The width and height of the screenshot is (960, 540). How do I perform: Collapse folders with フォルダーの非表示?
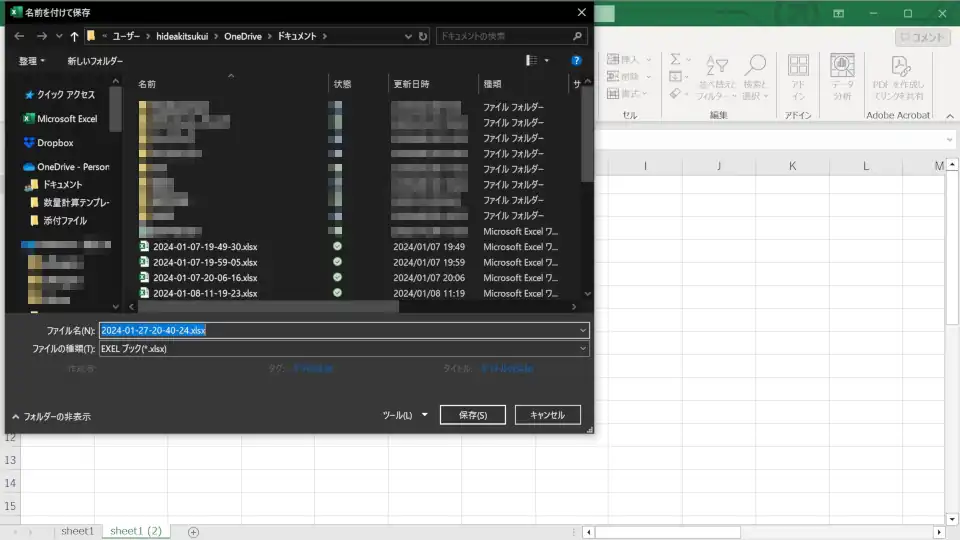tap(50, 416)
